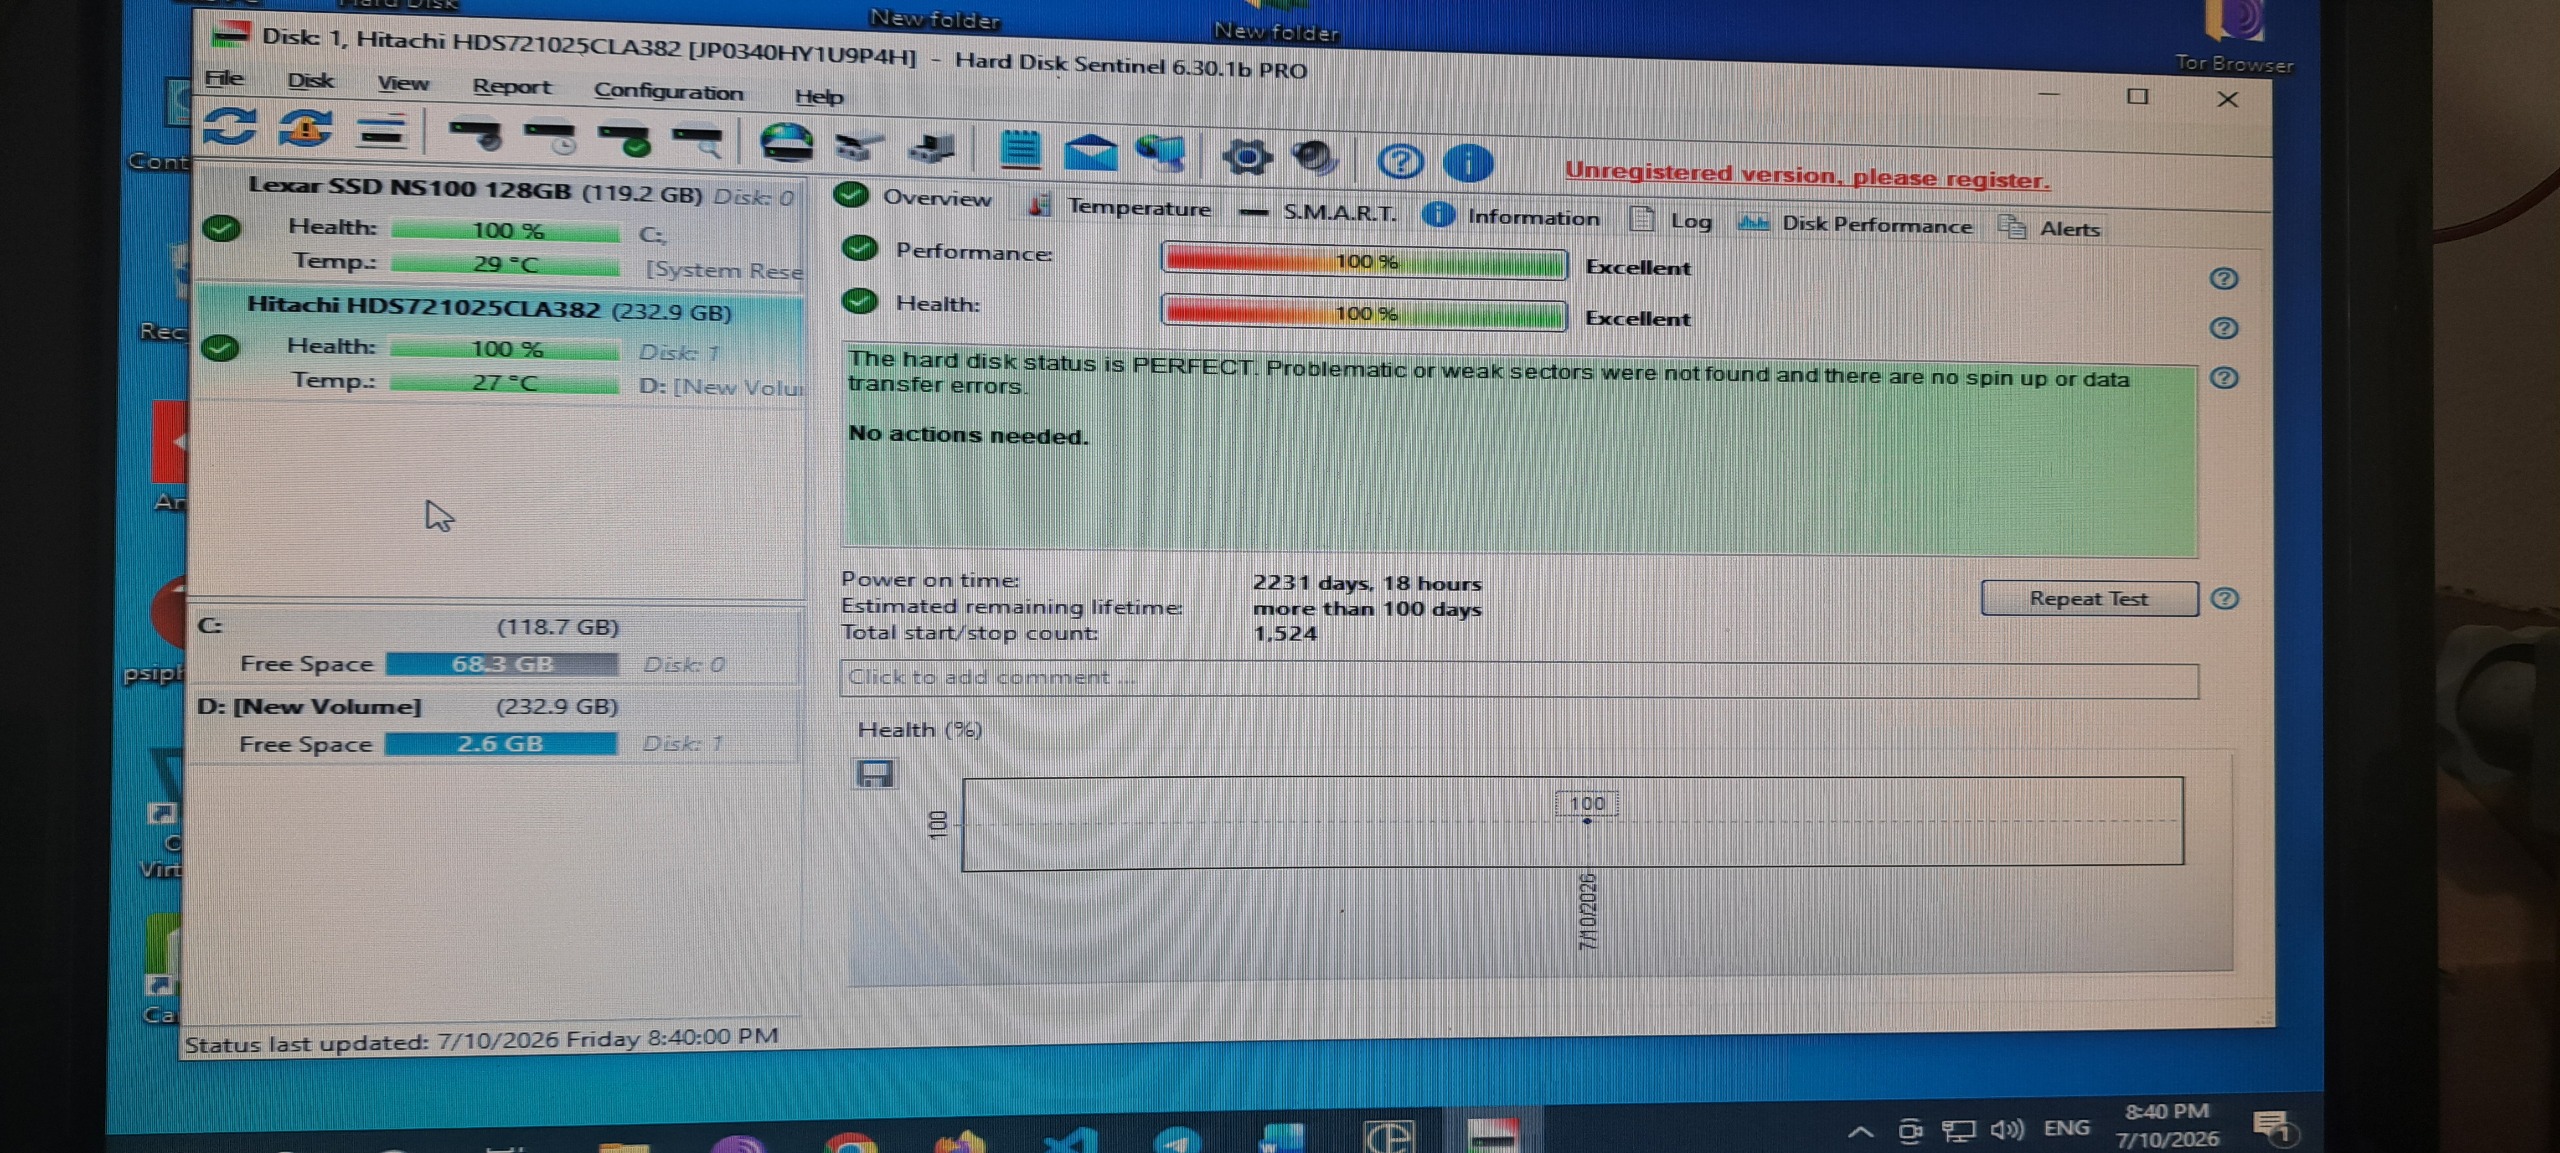2560x1153 pixels.
Task: Open the File menu
Action: pyautogui.click(x=225, y=77)
